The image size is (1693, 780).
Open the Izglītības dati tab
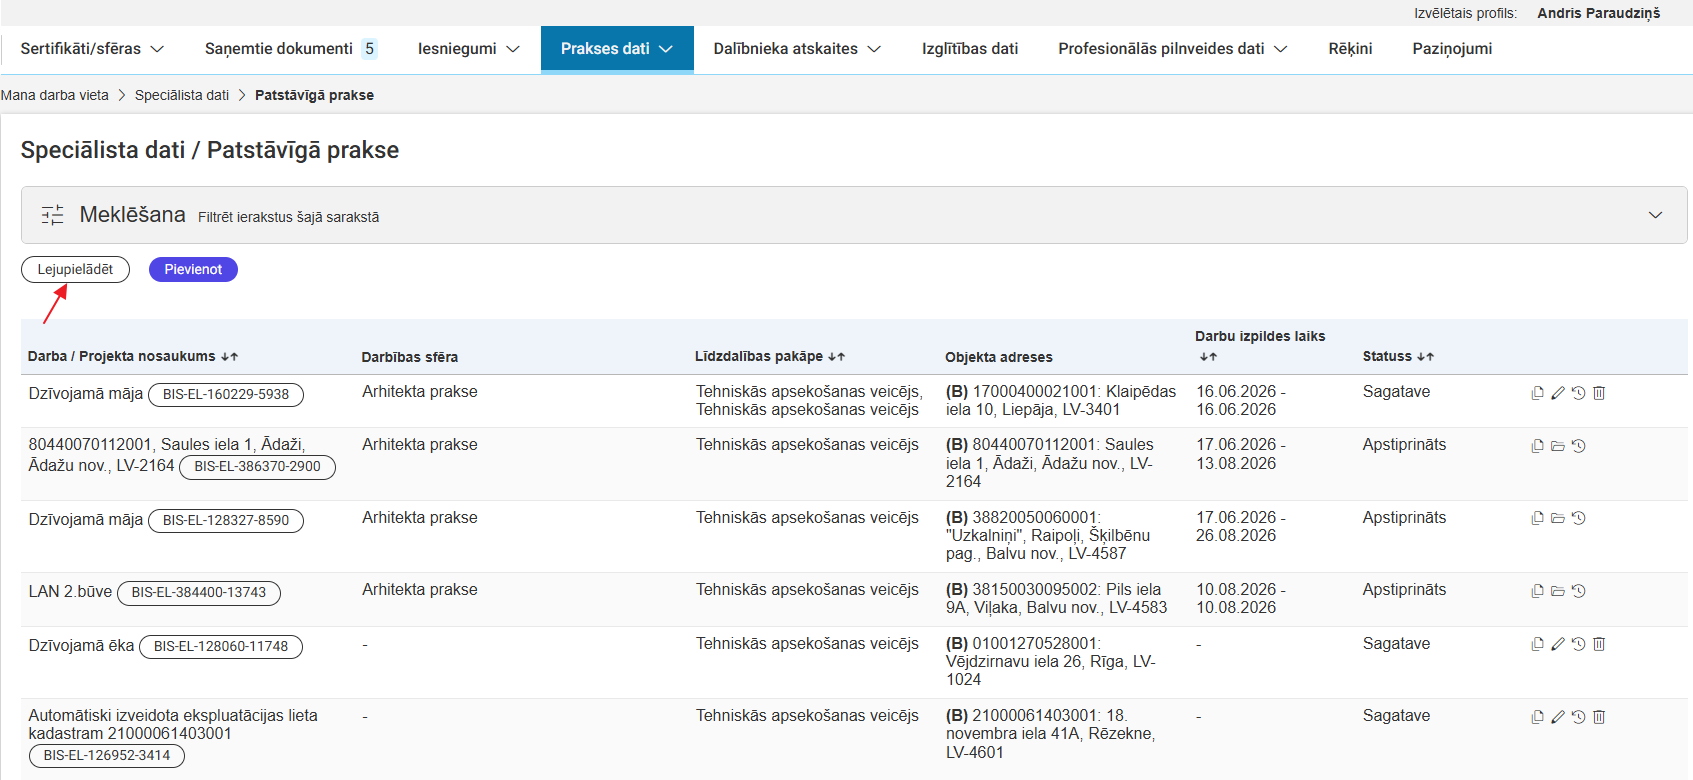pos(970,49)
